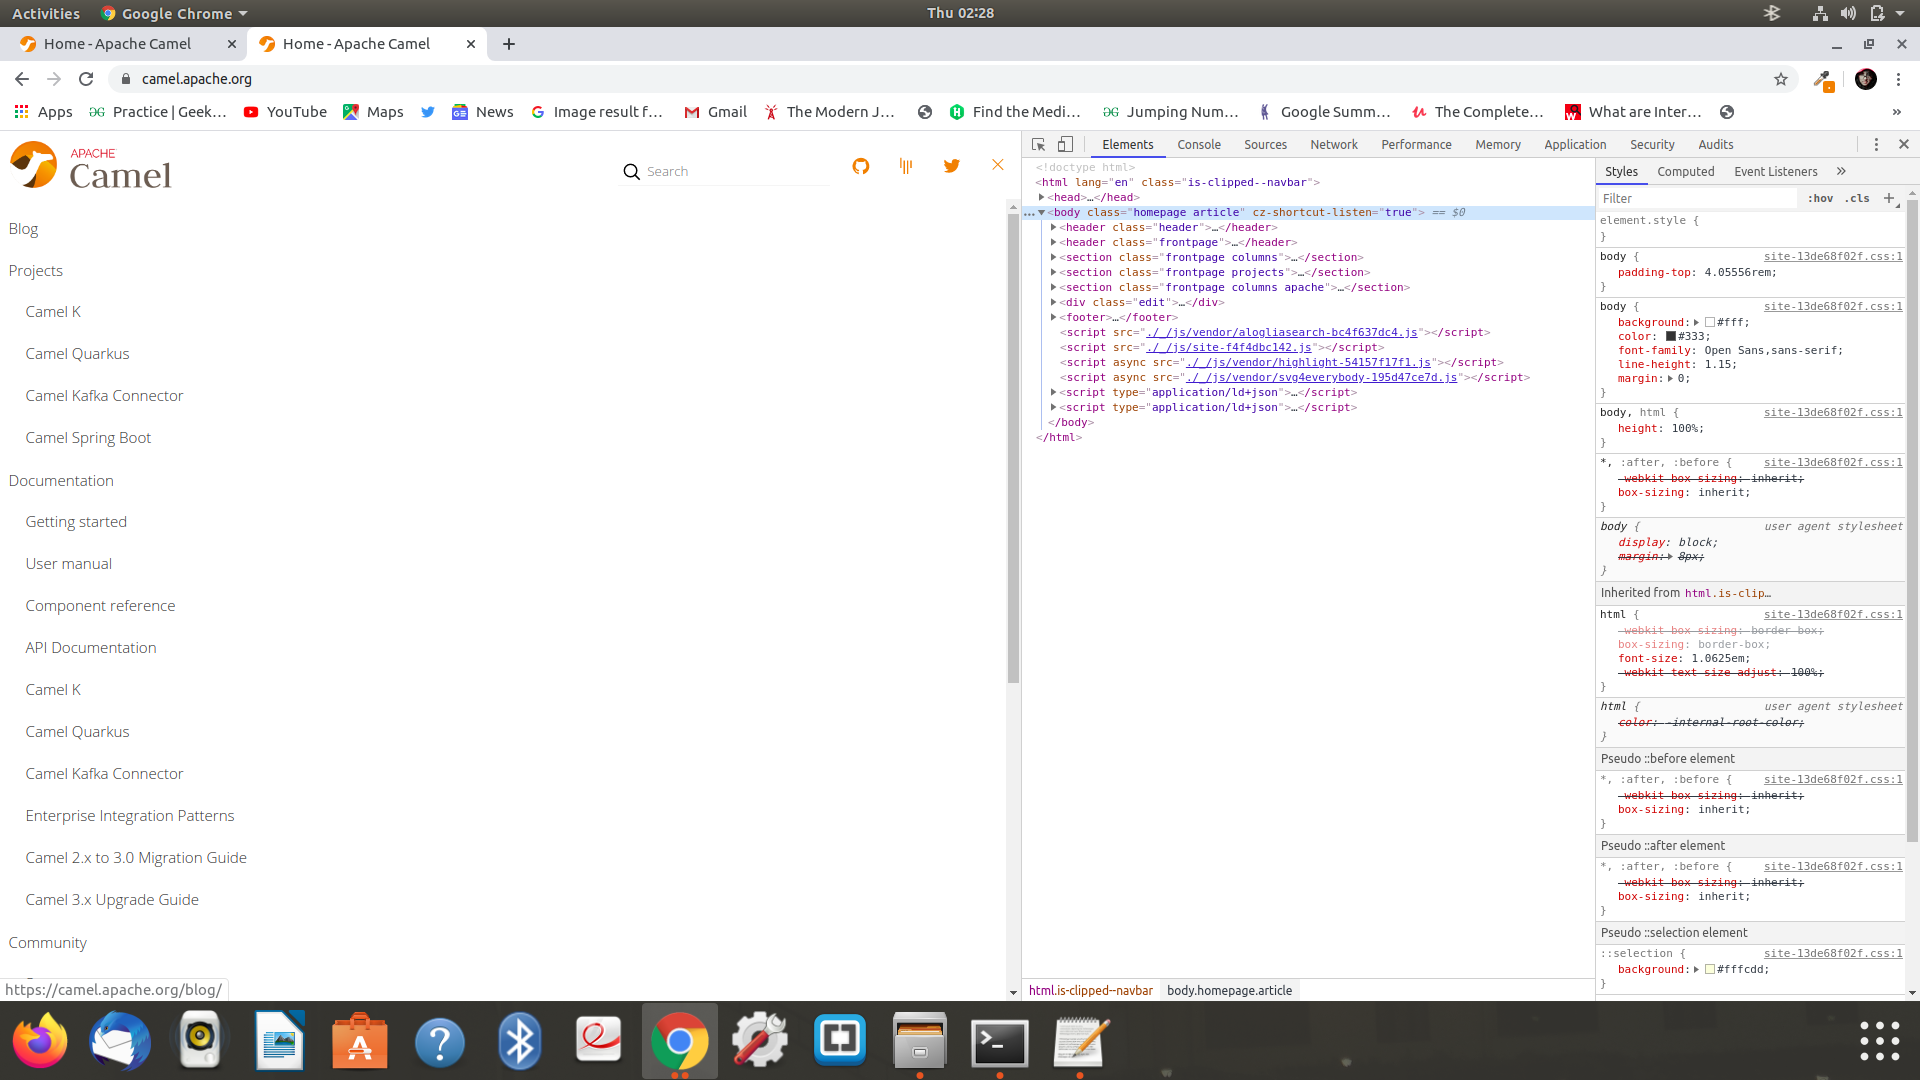Open the algoliasearch script source link

coord(1281,333)
